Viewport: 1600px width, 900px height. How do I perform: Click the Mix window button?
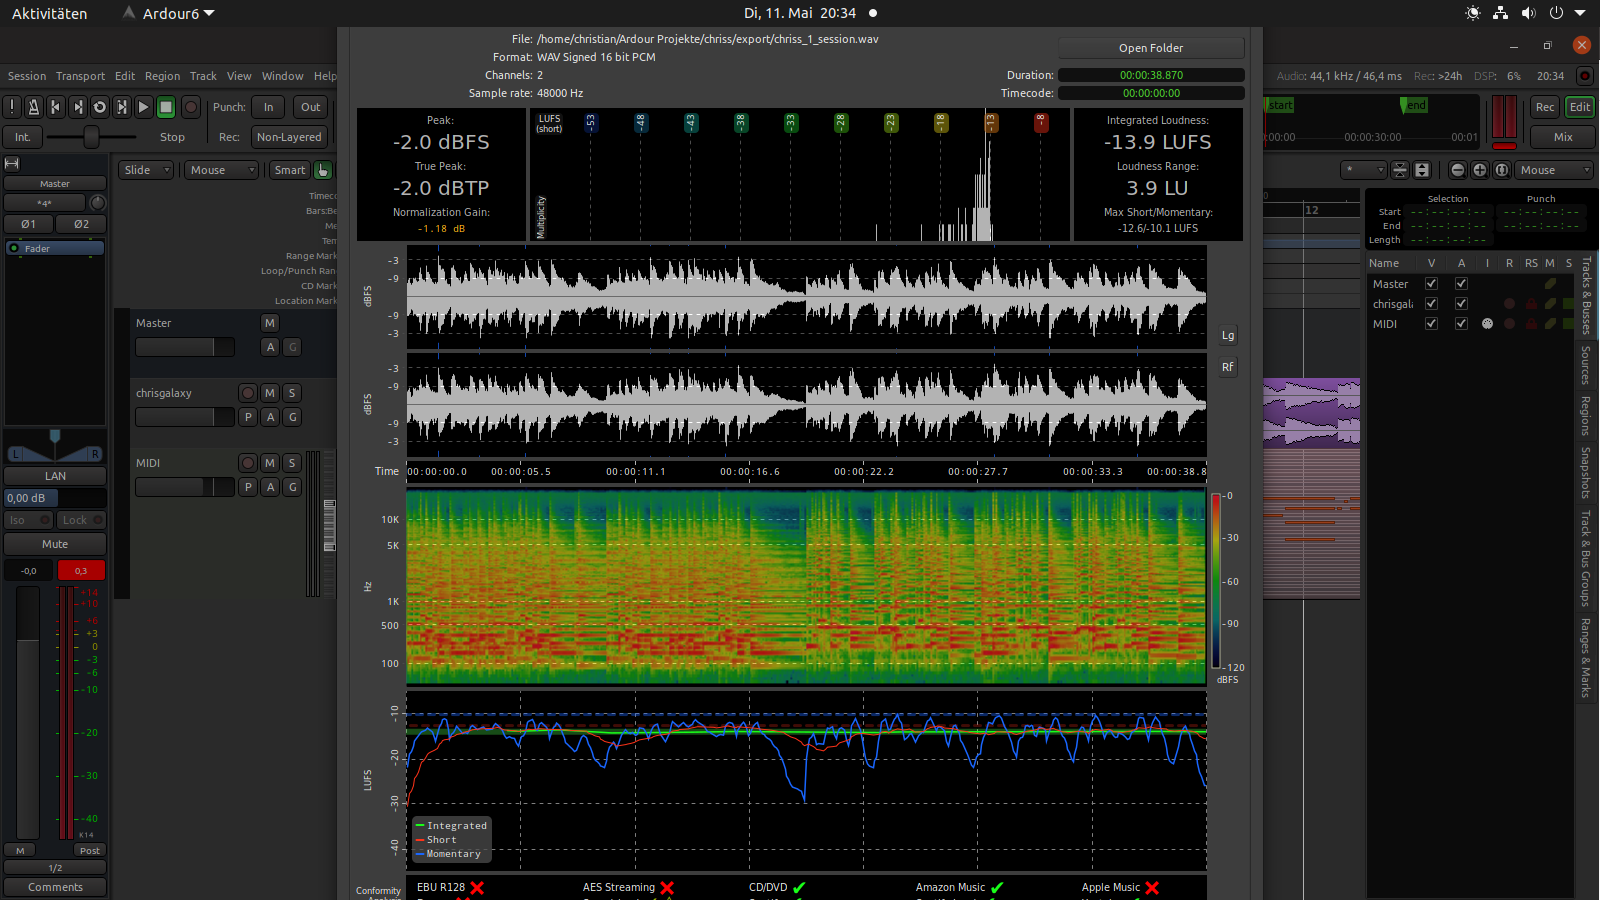1563,137
